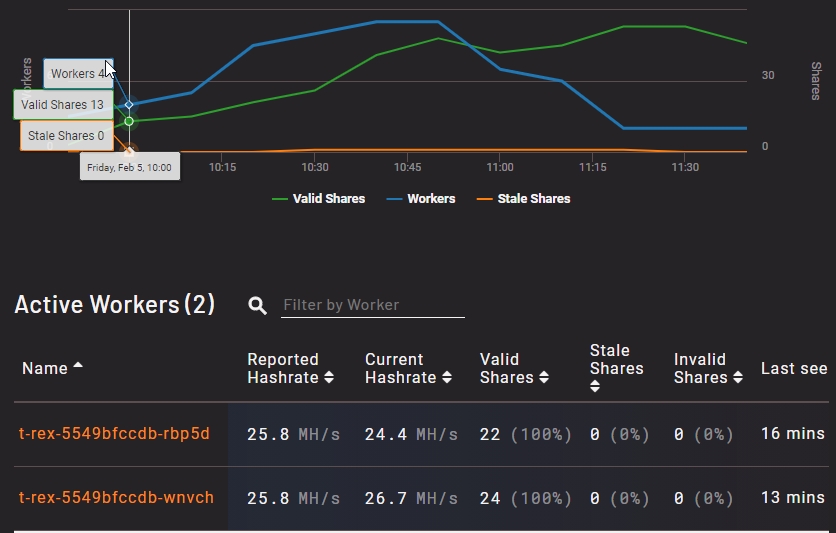Sort by Current Hashrate arrows
Viewport: 836px width, 533px height.
point(447,378)
